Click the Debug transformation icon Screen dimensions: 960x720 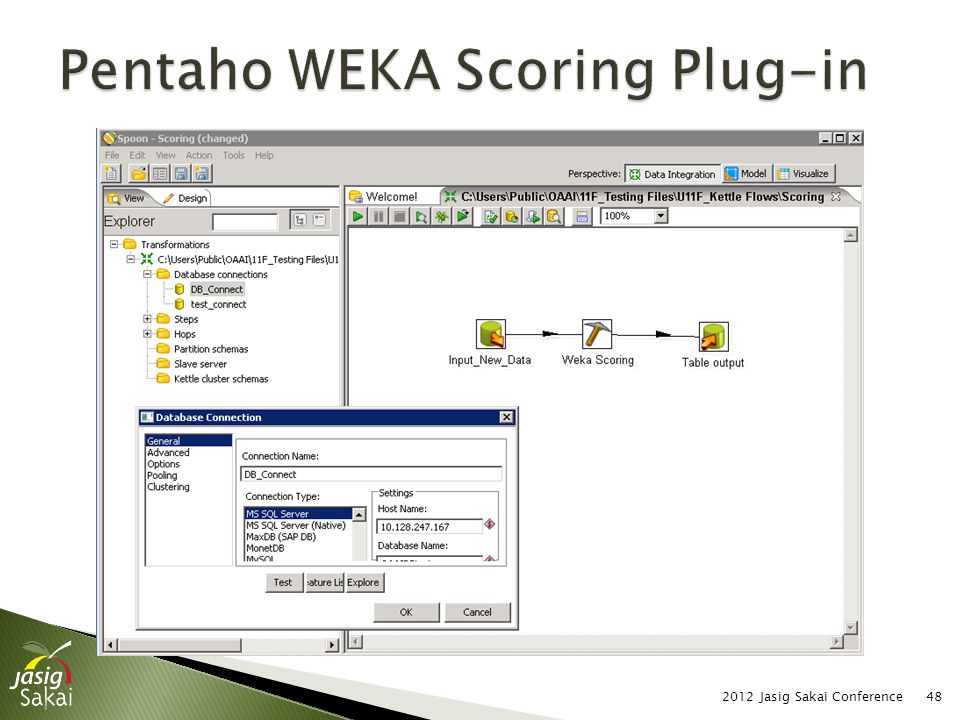(441, 216)
